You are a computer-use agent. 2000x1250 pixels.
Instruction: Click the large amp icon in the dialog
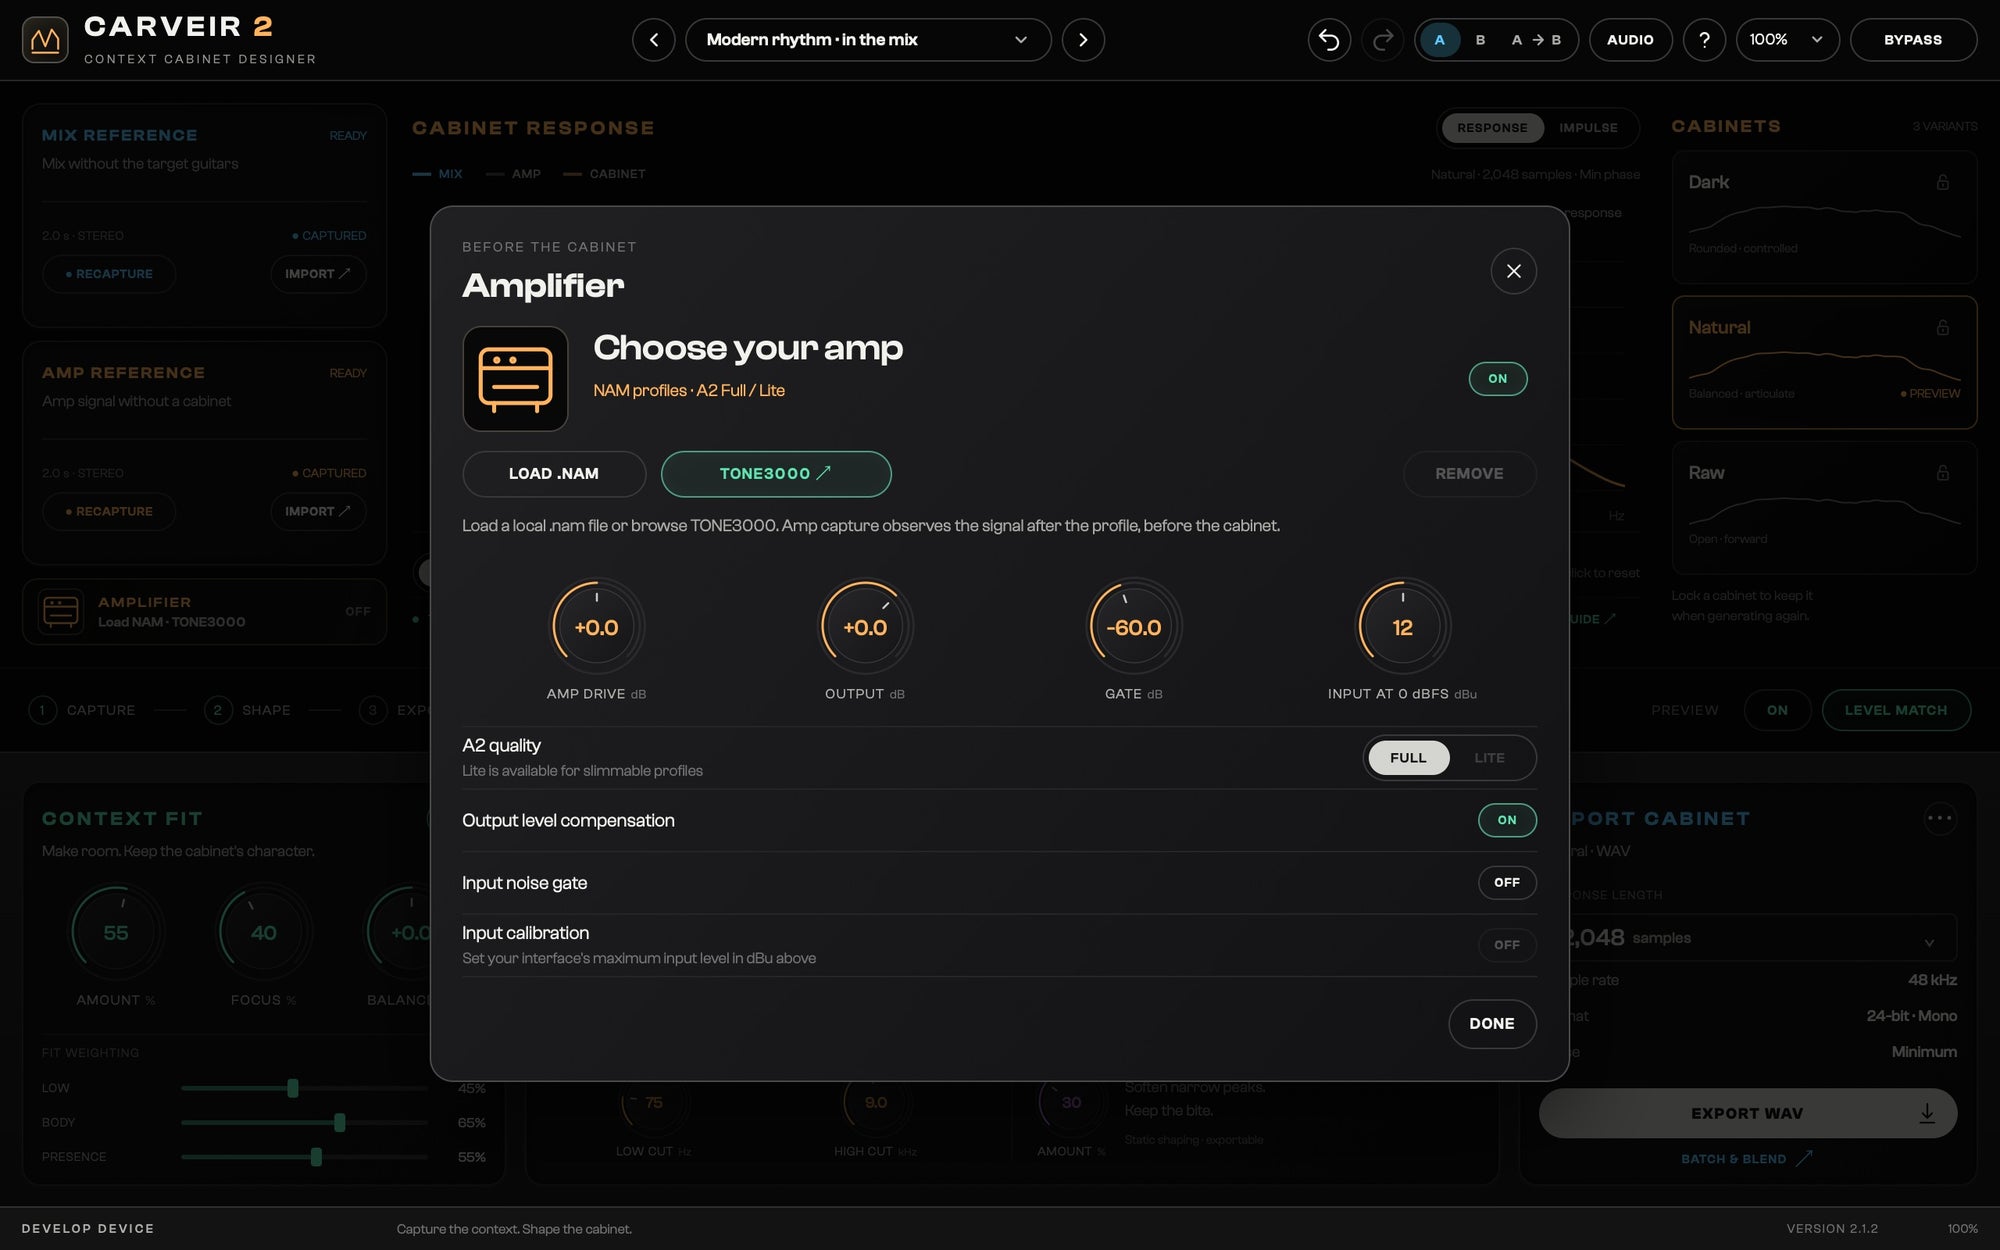pos(515,379)
